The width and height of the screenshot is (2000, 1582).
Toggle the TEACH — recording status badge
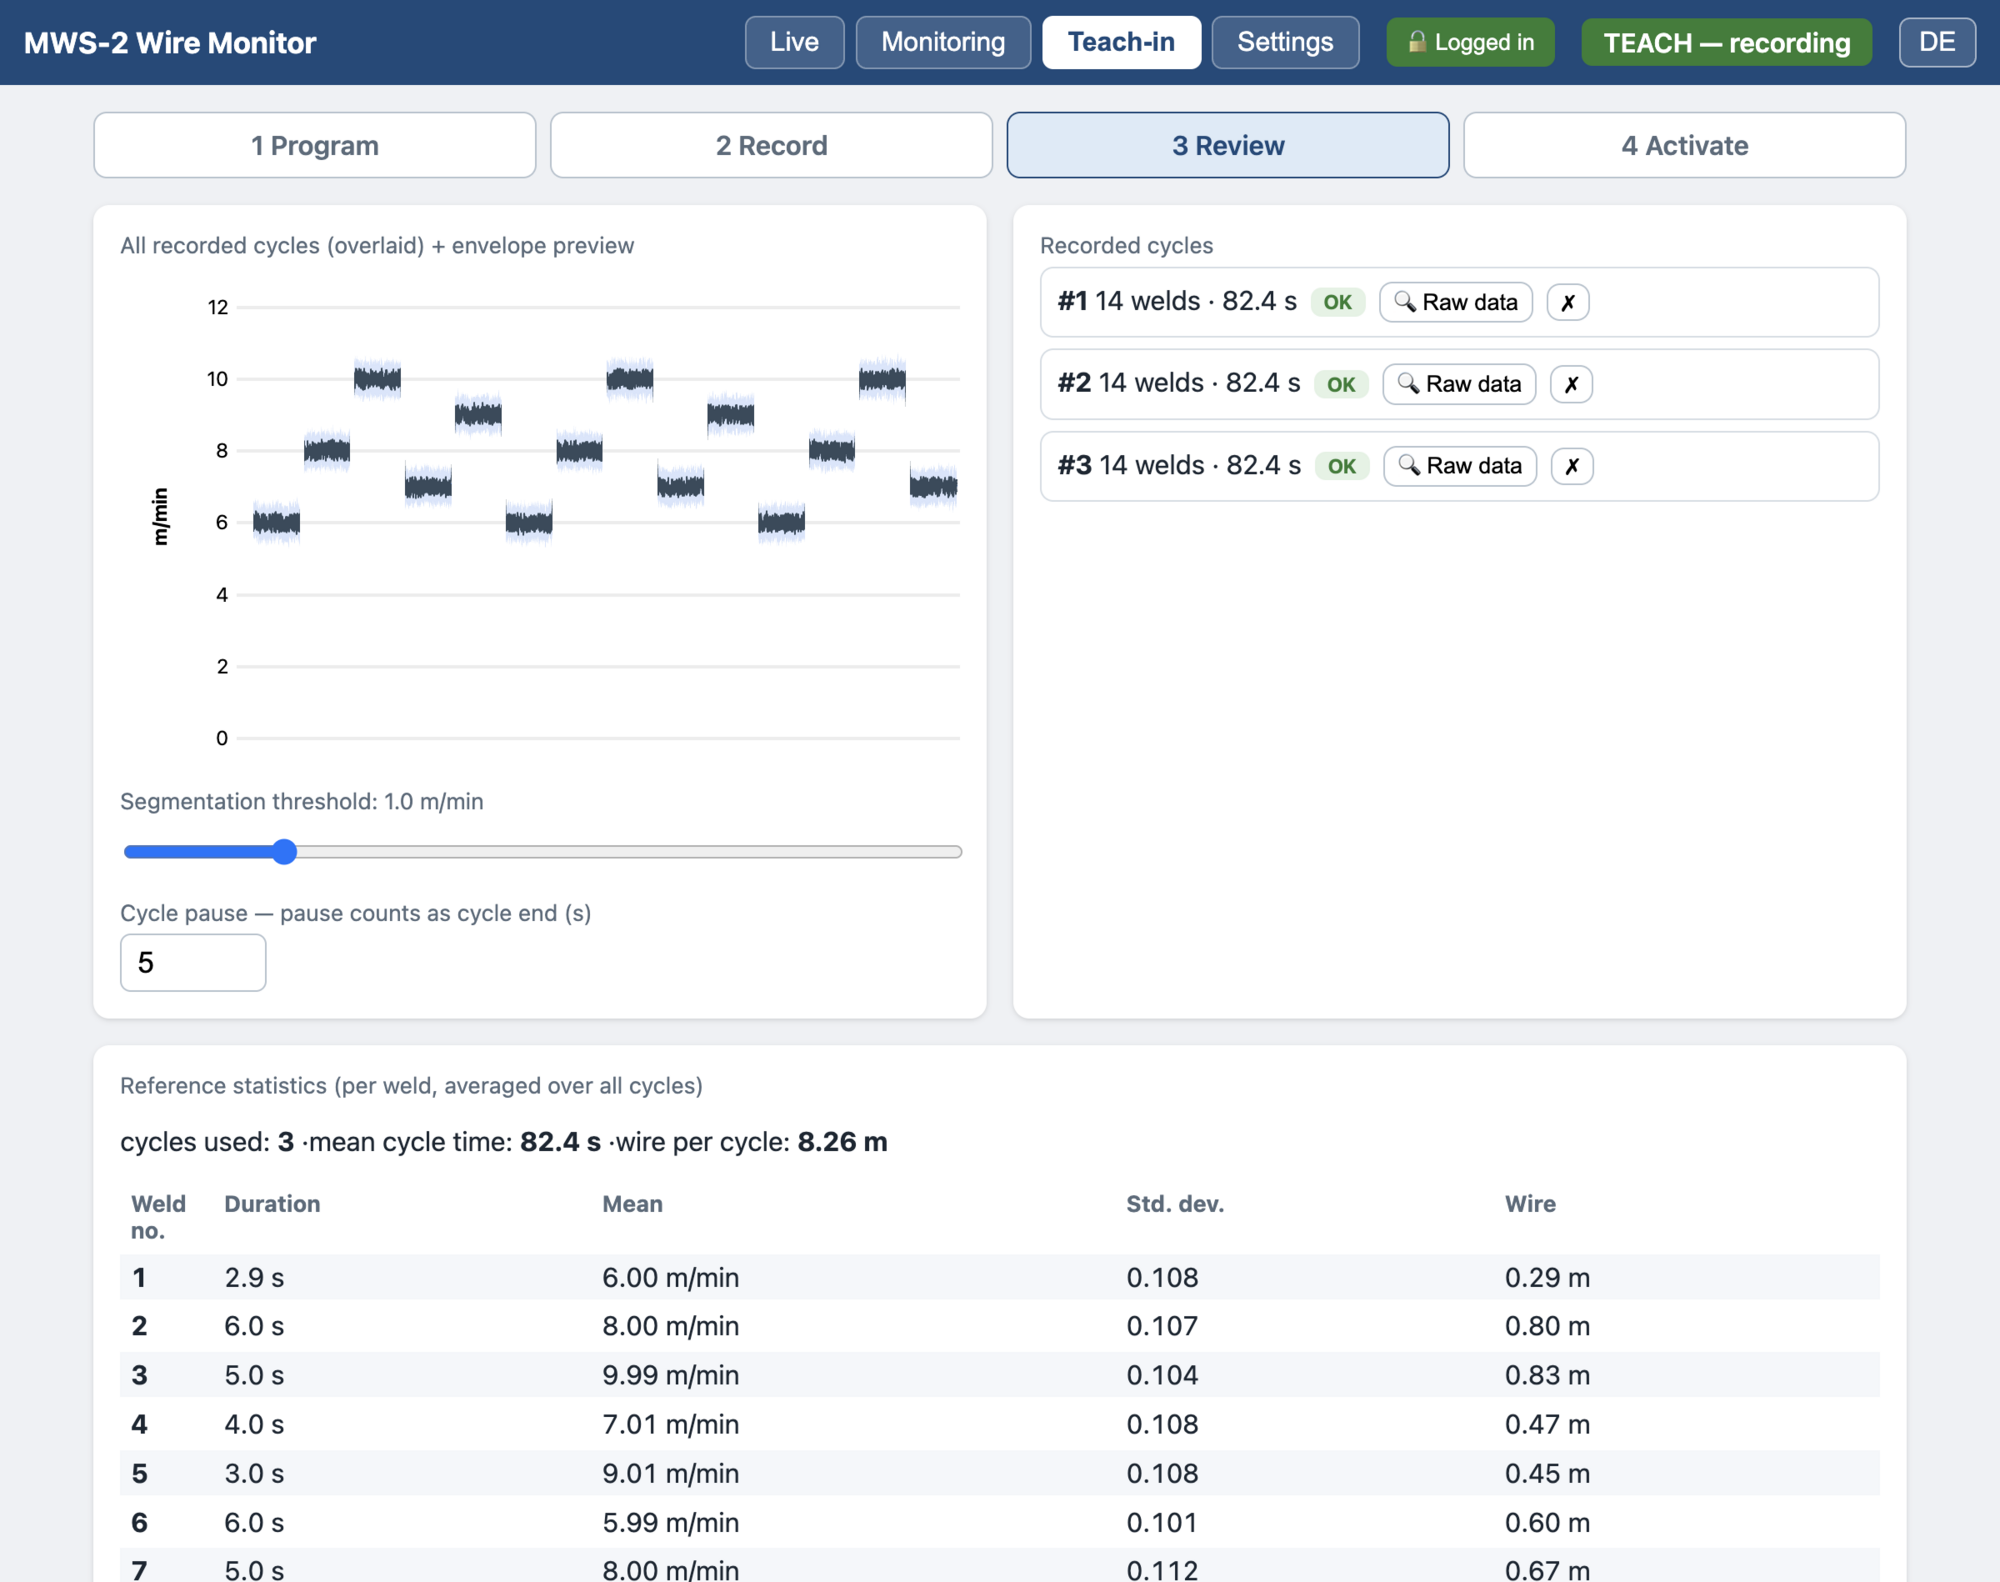point(1726,42)
